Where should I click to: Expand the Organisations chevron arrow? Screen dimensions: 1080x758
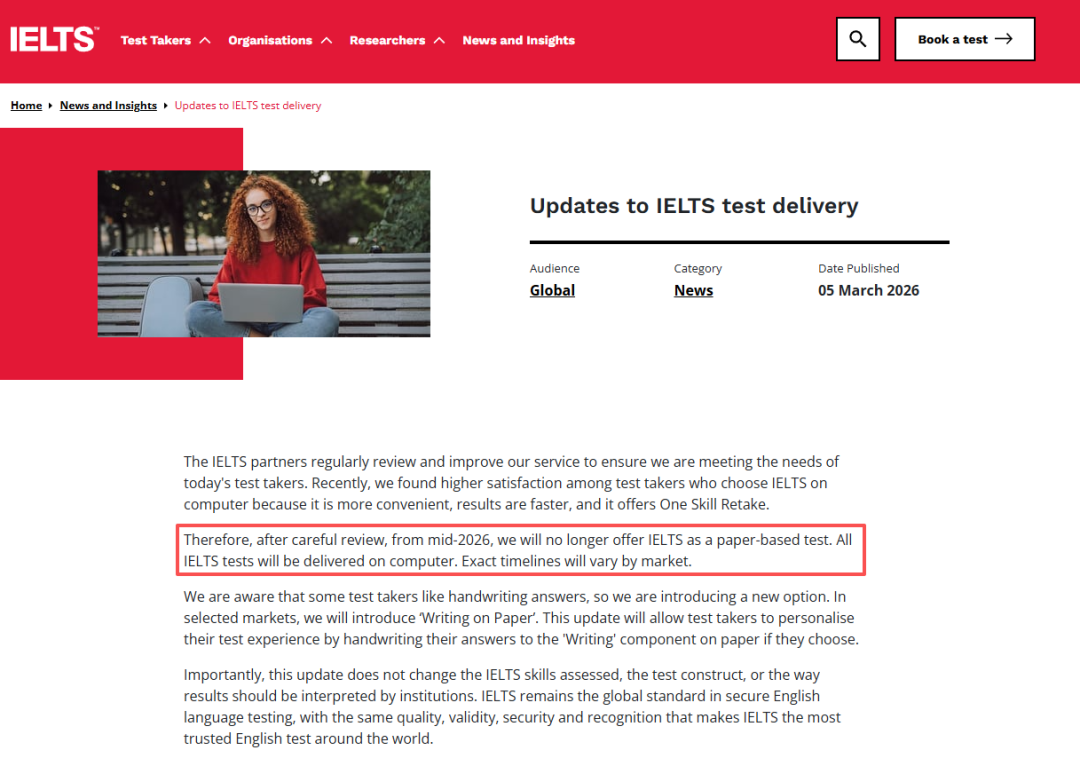click(x=326, y=41)
